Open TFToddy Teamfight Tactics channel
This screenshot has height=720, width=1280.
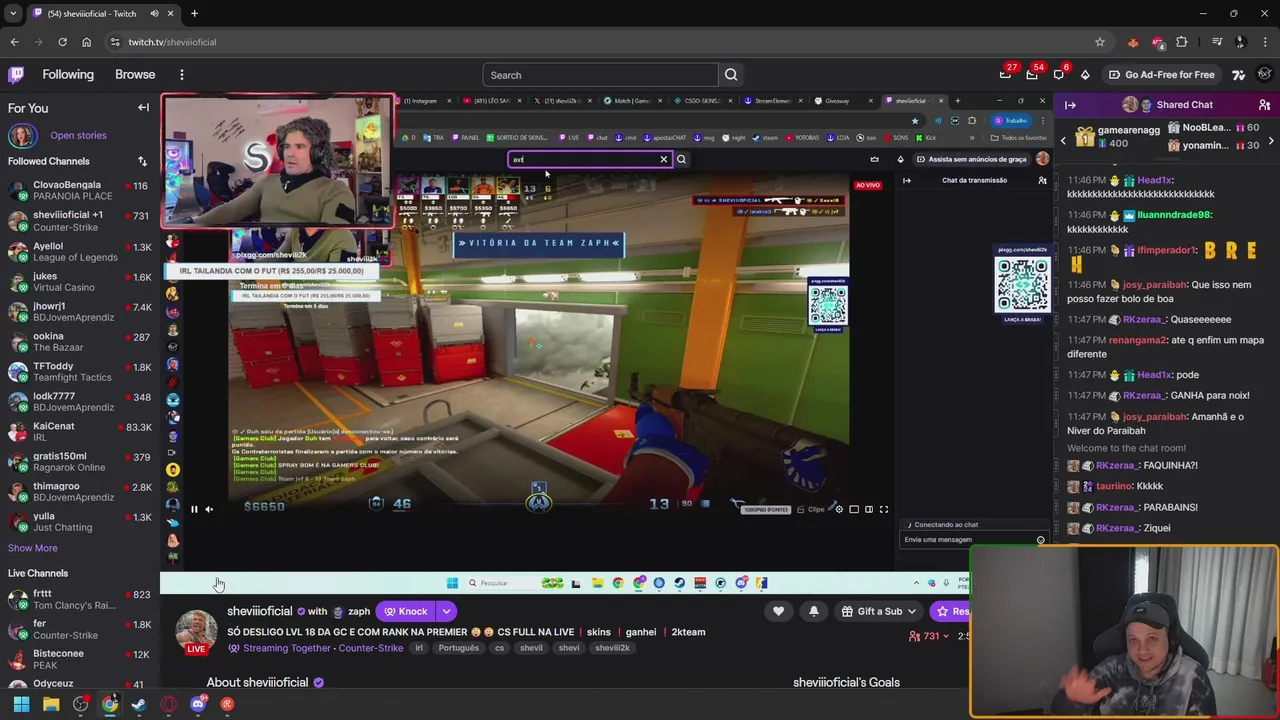click(x=78, y=371)
